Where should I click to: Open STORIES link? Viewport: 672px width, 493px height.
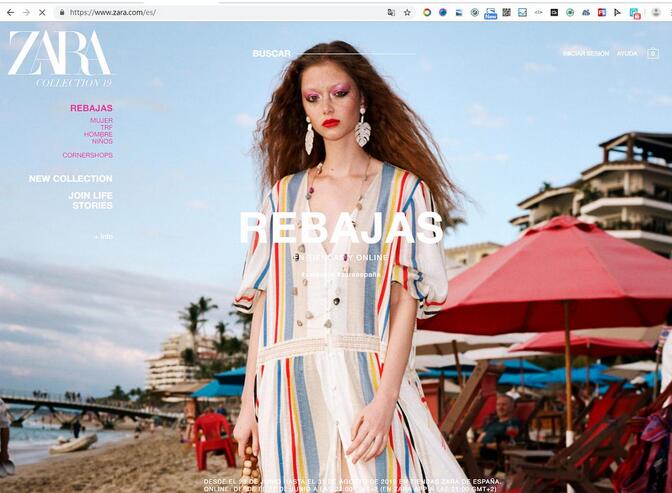point(93,205)
